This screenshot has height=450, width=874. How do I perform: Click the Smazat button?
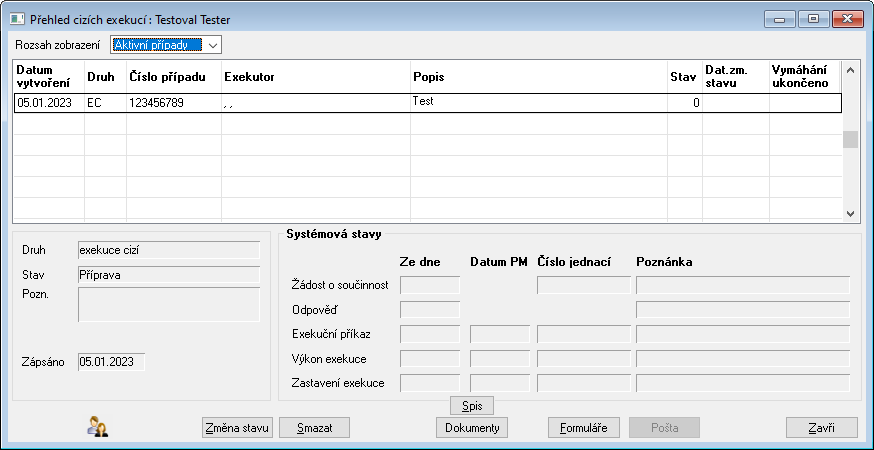tap(314, 428)
